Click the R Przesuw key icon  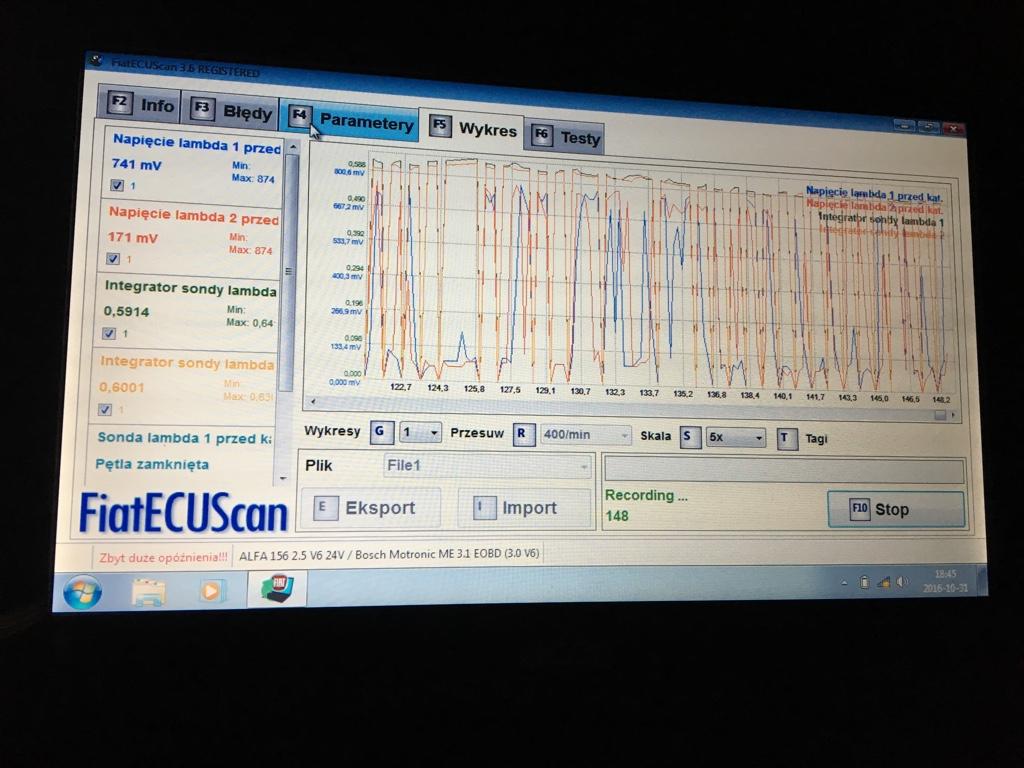(523, 434)
